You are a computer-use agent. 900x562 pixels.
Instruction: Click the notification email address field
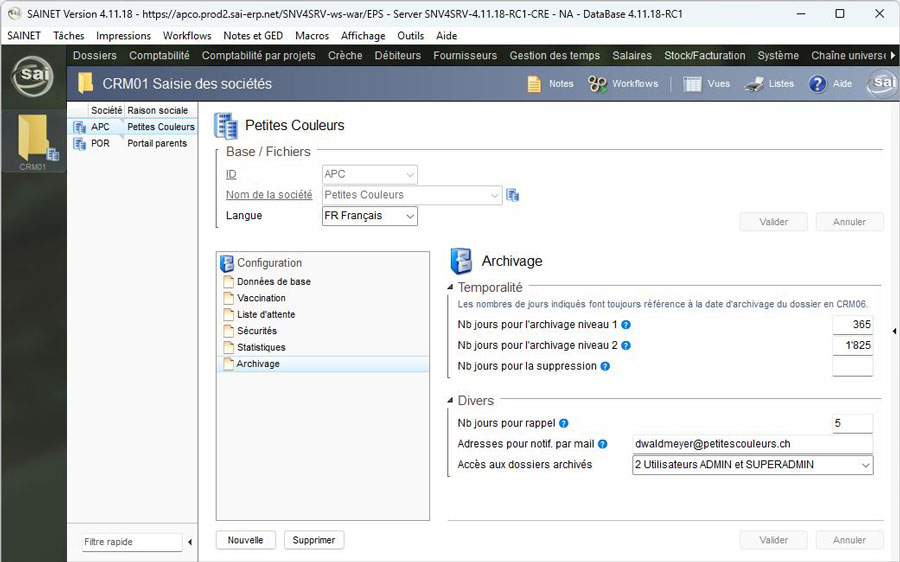pos(752,444)
